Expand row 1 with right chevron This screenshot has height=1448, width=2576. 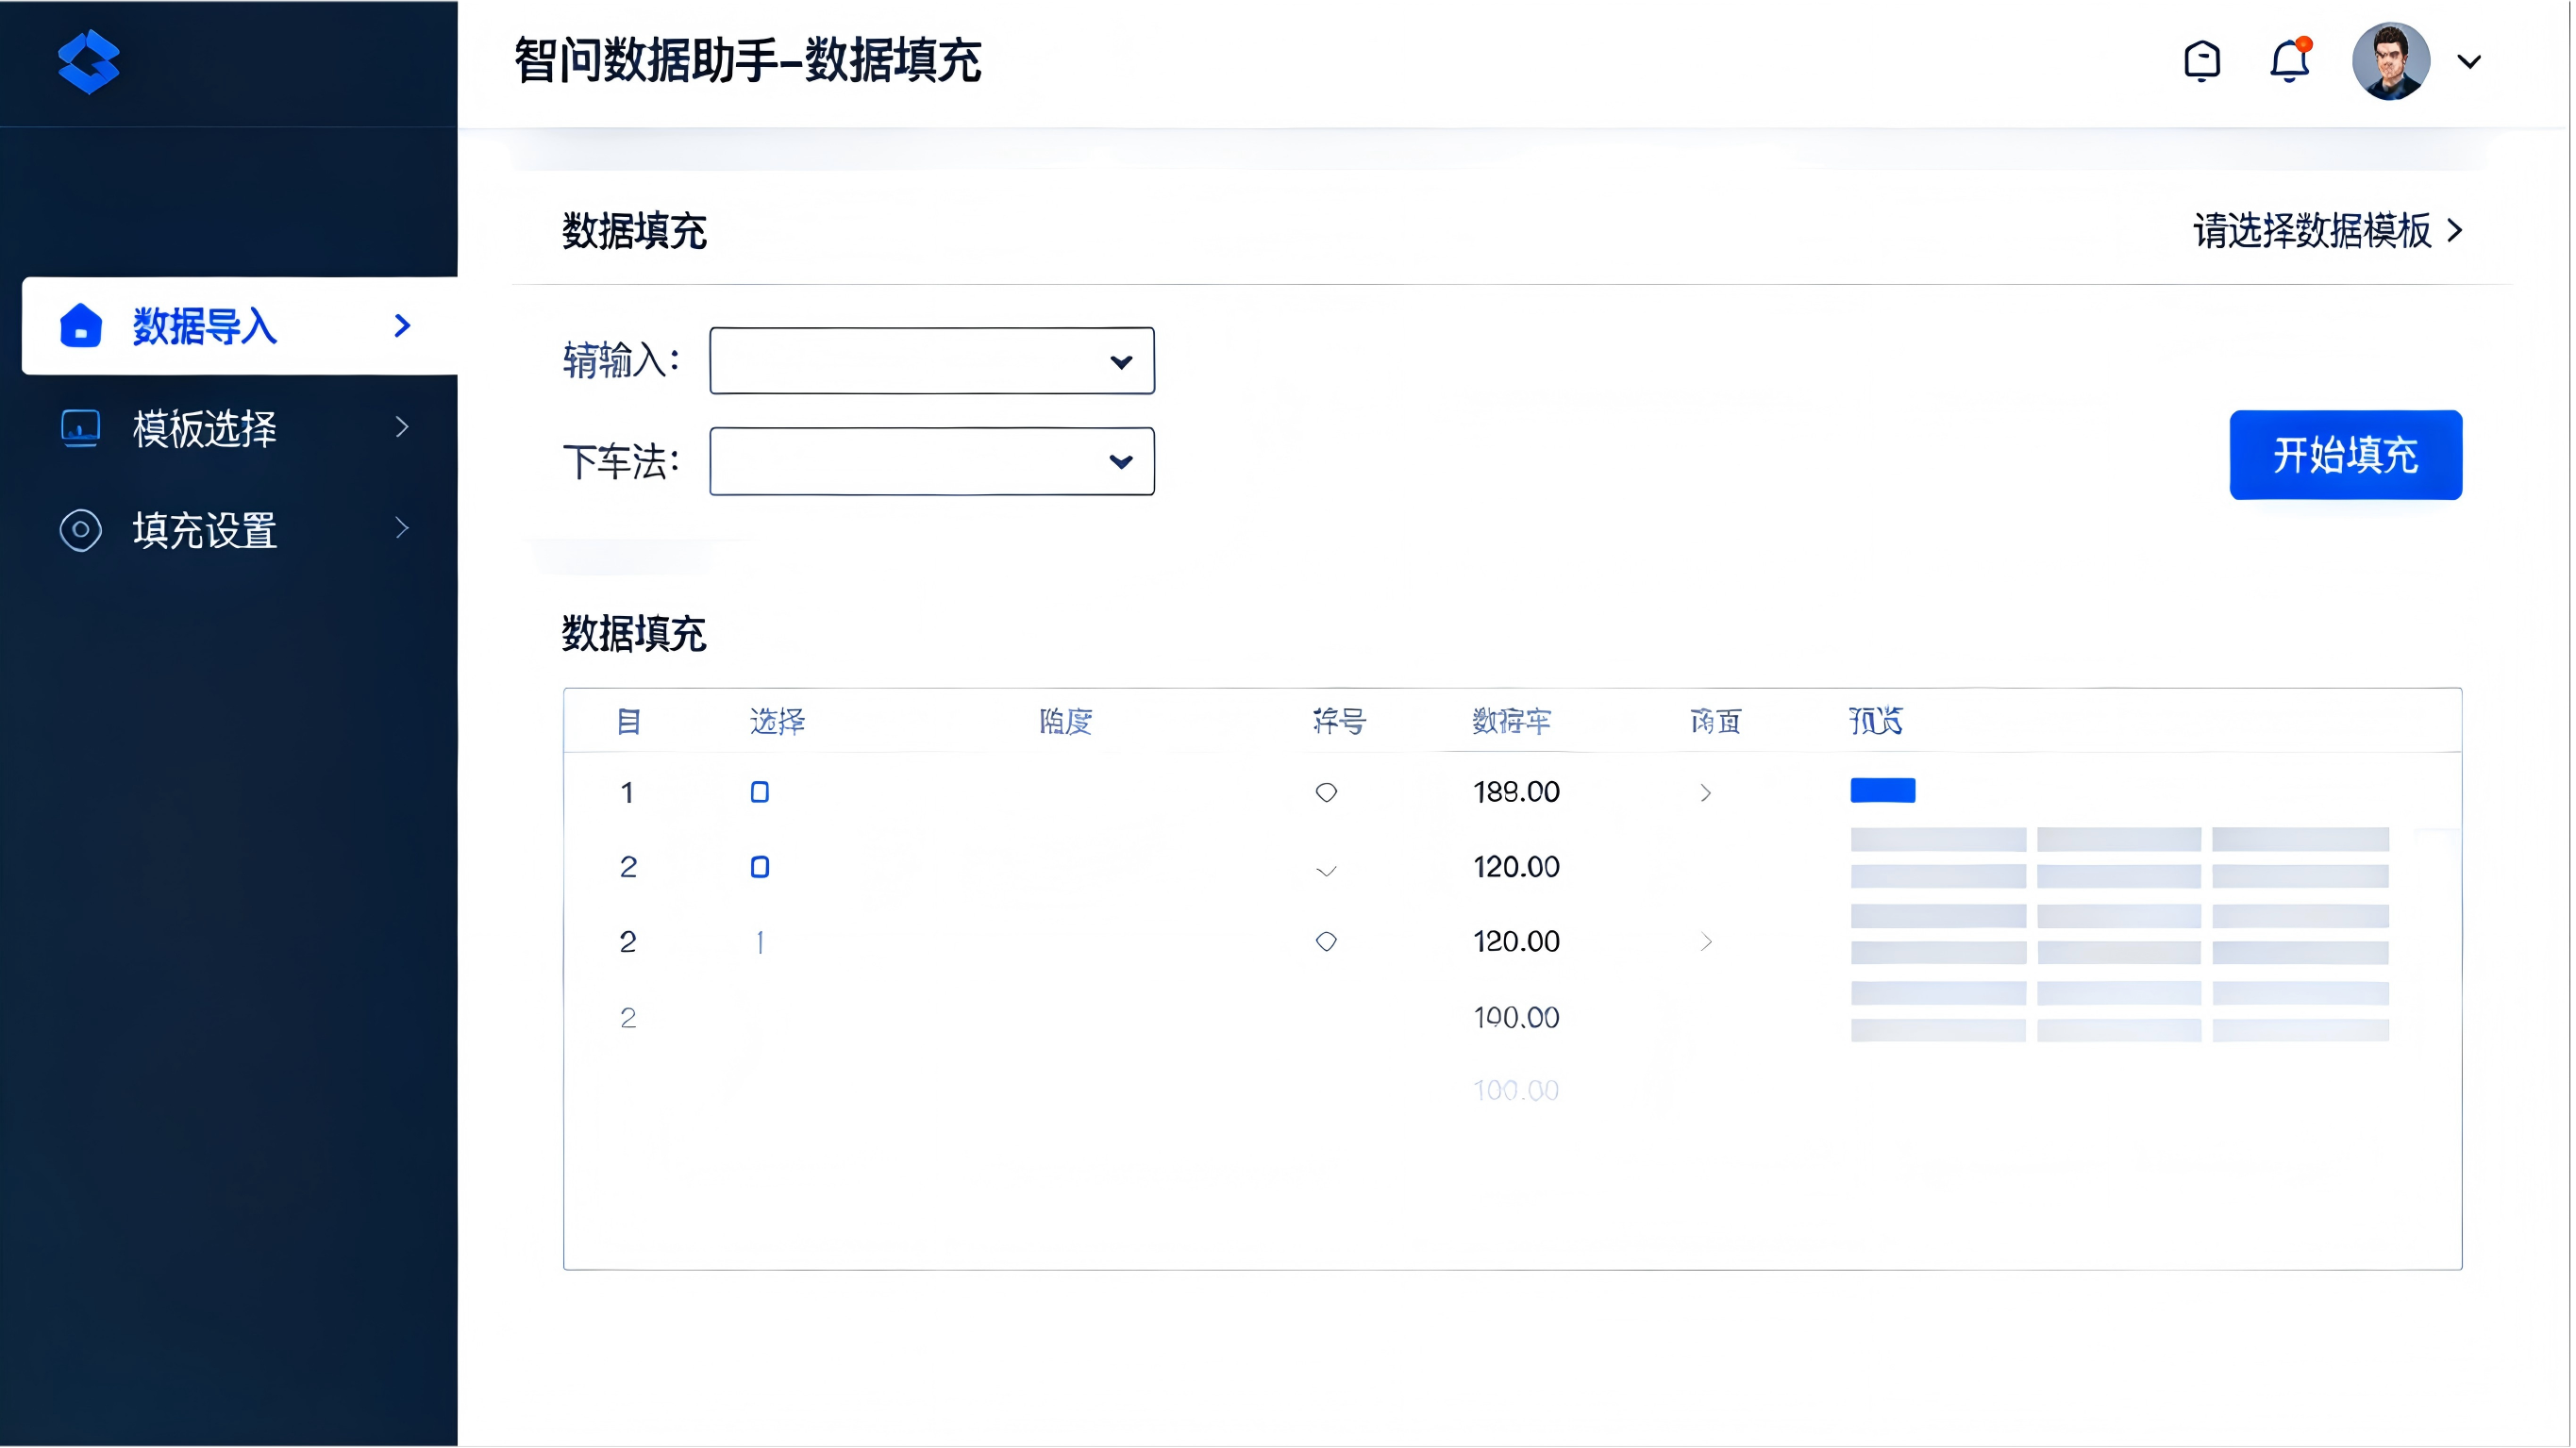(1706, 793)
